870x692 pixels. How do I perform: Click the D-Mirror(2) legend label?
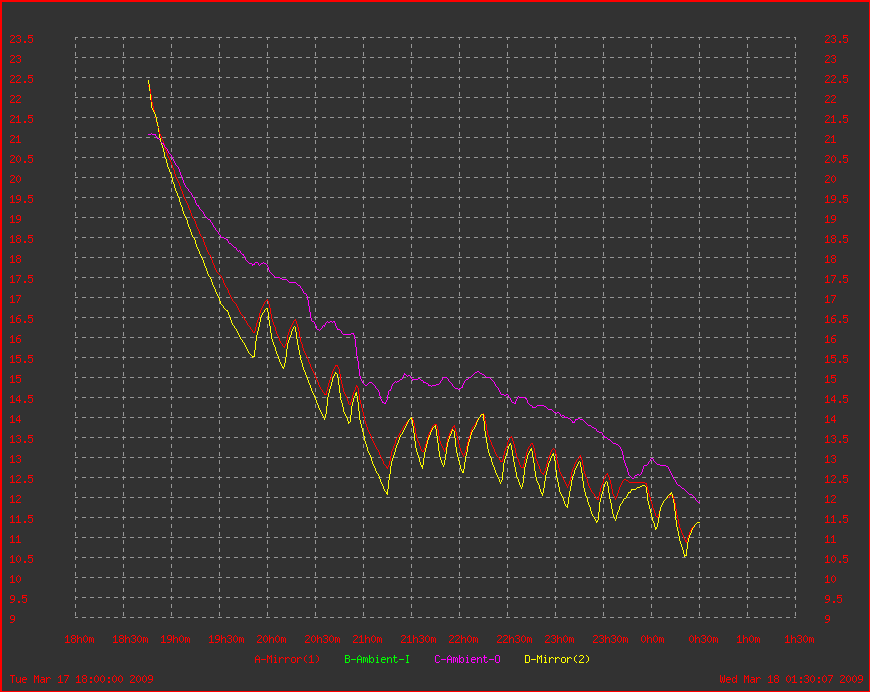pos(557,659)
